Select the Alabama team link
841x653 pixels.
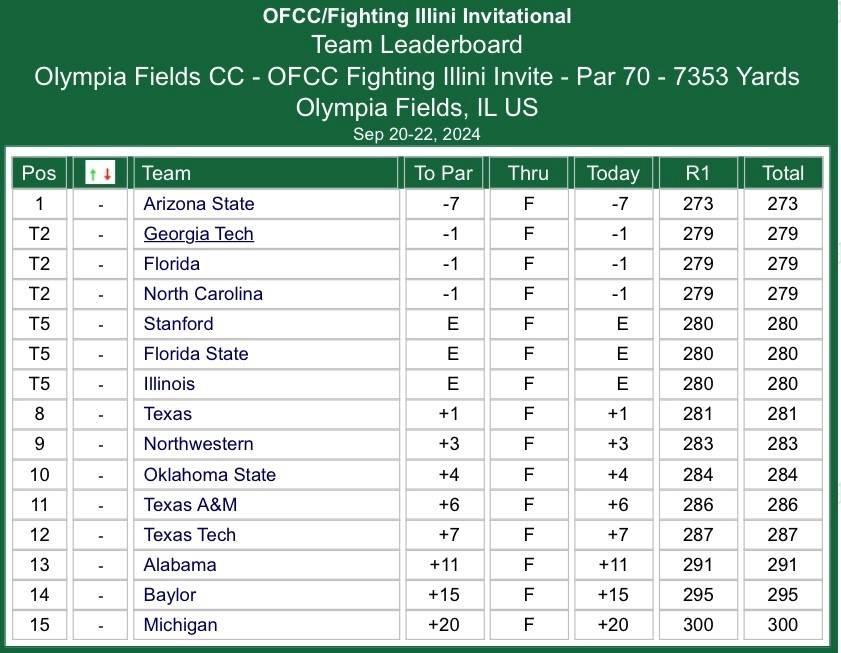point(180,565)
